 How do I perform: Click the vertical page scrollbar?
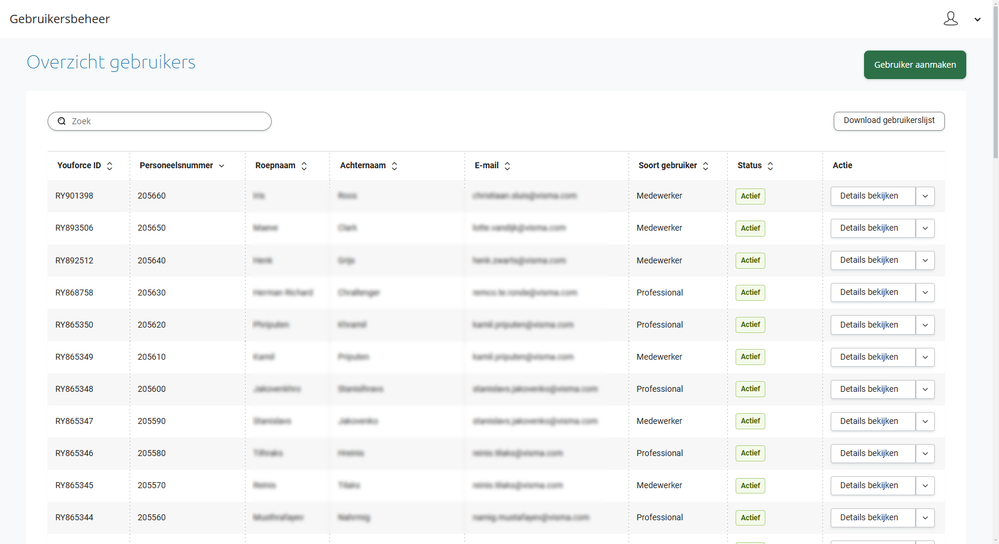click(x=993, y=90)
